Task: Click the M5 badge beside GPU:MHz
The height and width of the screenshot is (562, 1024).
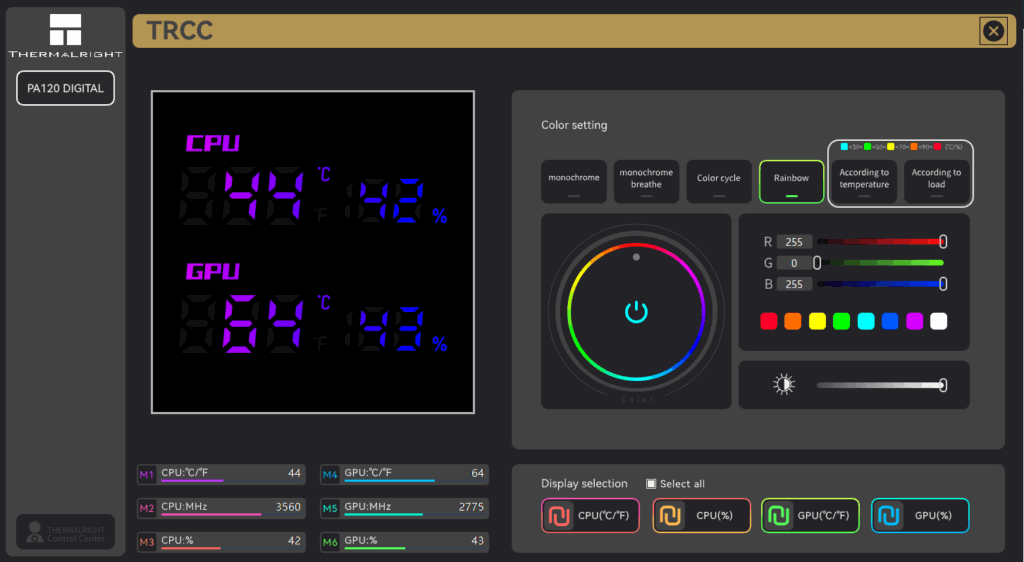Action: pos(330,508)
